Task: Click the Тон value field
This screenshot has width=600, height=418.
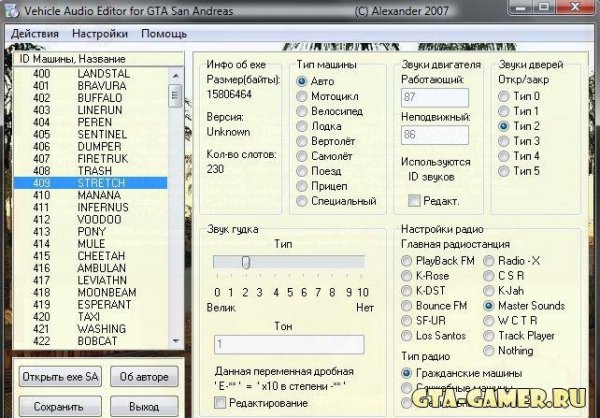Action: pyautogui.click(x=289, y=345)
